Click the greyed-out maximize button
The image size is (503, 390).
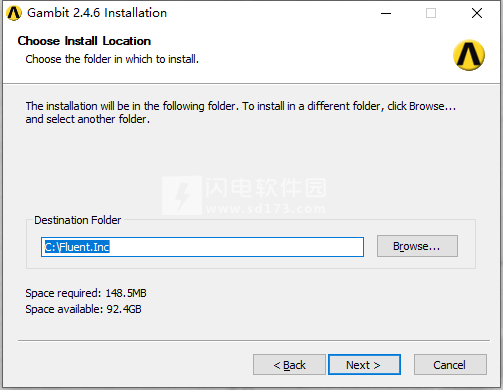431,13
